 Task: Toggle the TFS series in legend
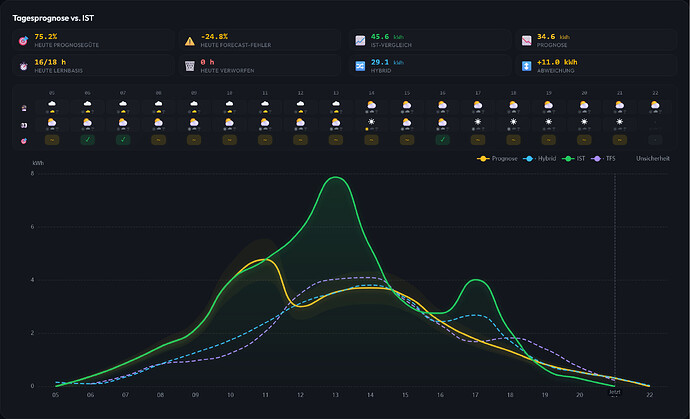pyautogui.click(x=603, y=158)
